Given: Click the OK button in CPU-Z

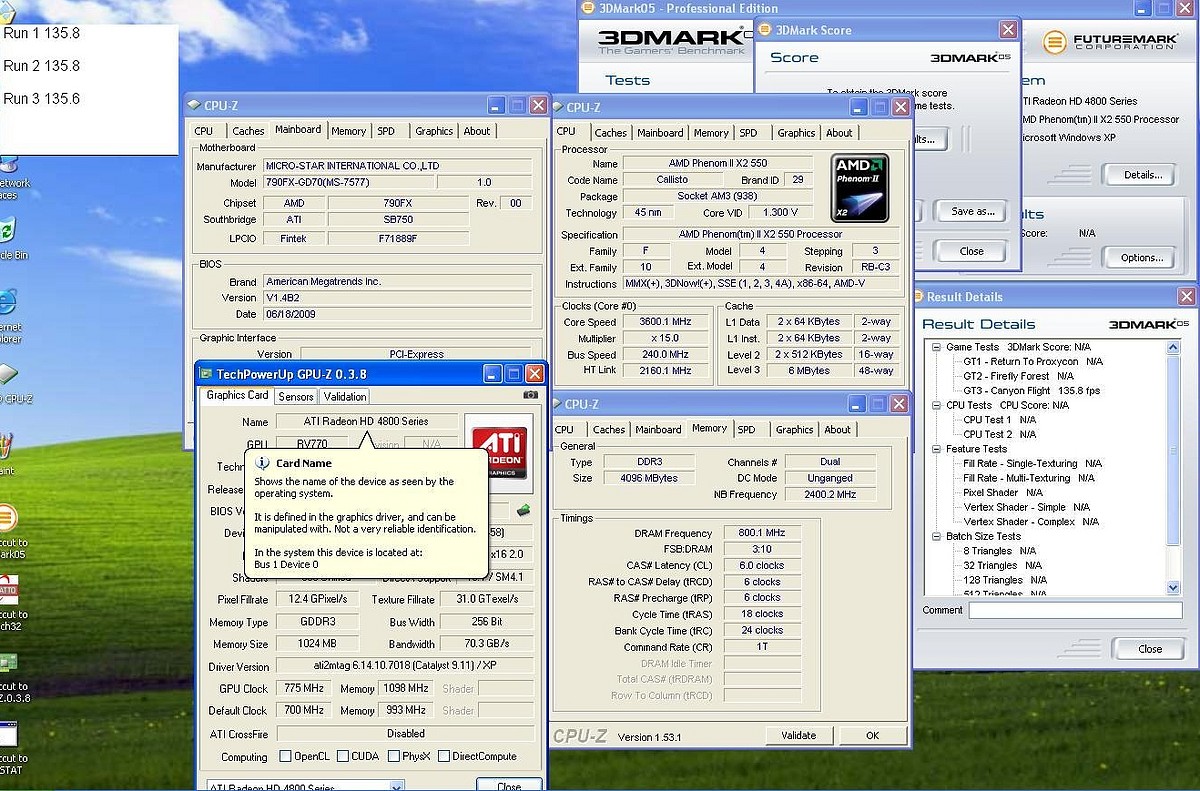Looking at the screenshot, I should pos(872,735).
